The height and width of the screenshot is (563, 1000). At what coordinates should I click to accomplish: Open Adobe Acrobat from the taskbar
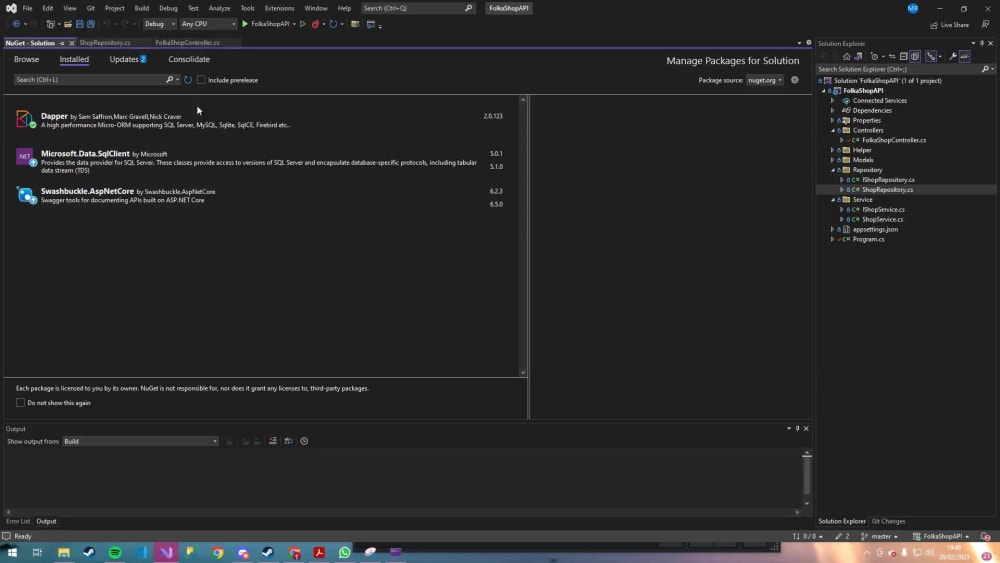(319, 552)
